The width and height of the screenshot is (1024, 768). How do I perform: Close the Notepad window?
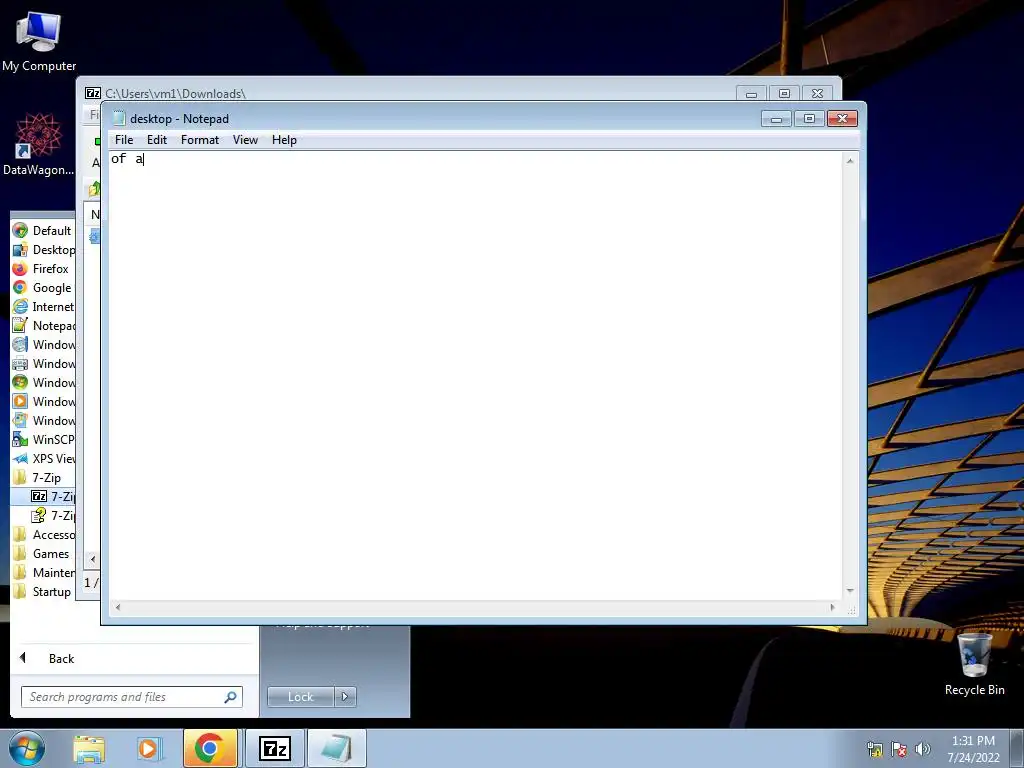coord(842,119)
